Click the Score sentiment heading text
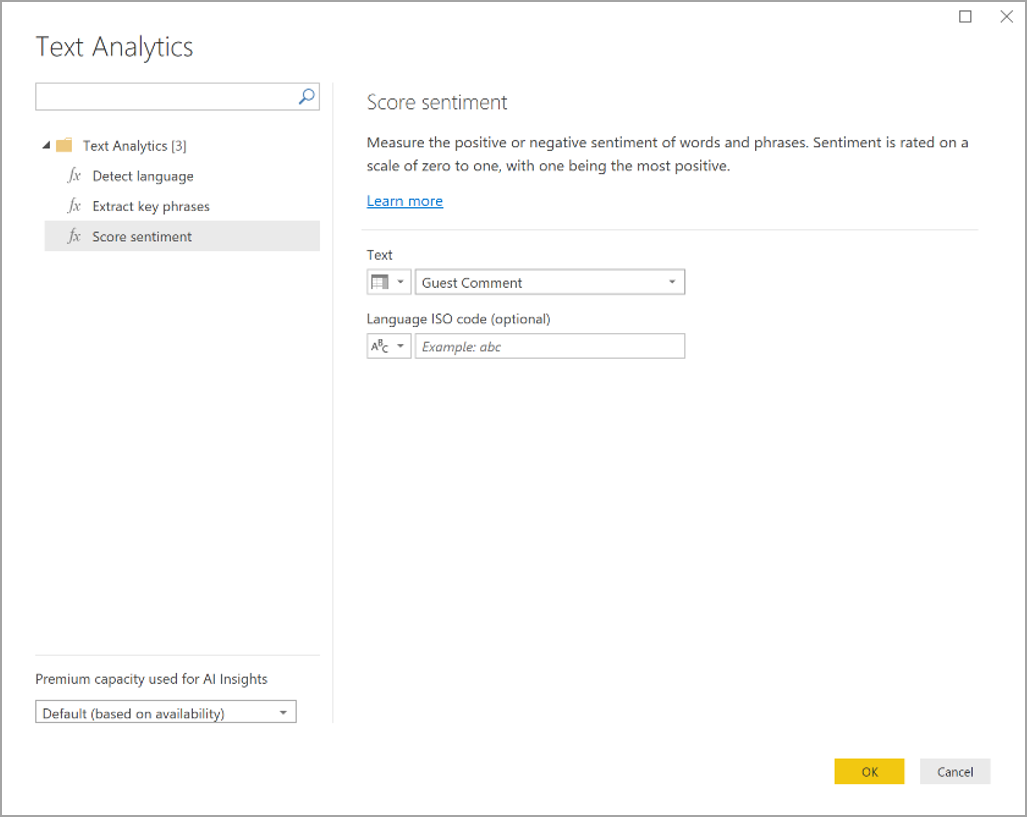 (x=437, y=102)
